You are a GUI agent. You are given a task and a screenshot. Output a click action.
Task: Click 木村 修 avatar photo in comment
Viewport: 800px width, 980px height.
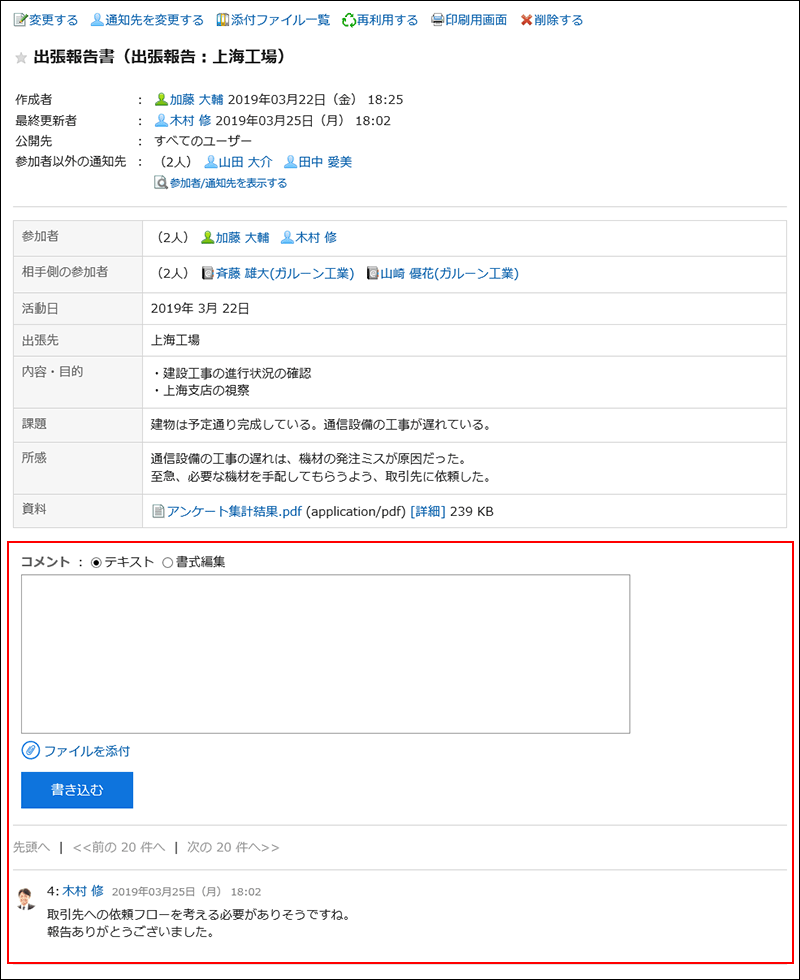26,898
